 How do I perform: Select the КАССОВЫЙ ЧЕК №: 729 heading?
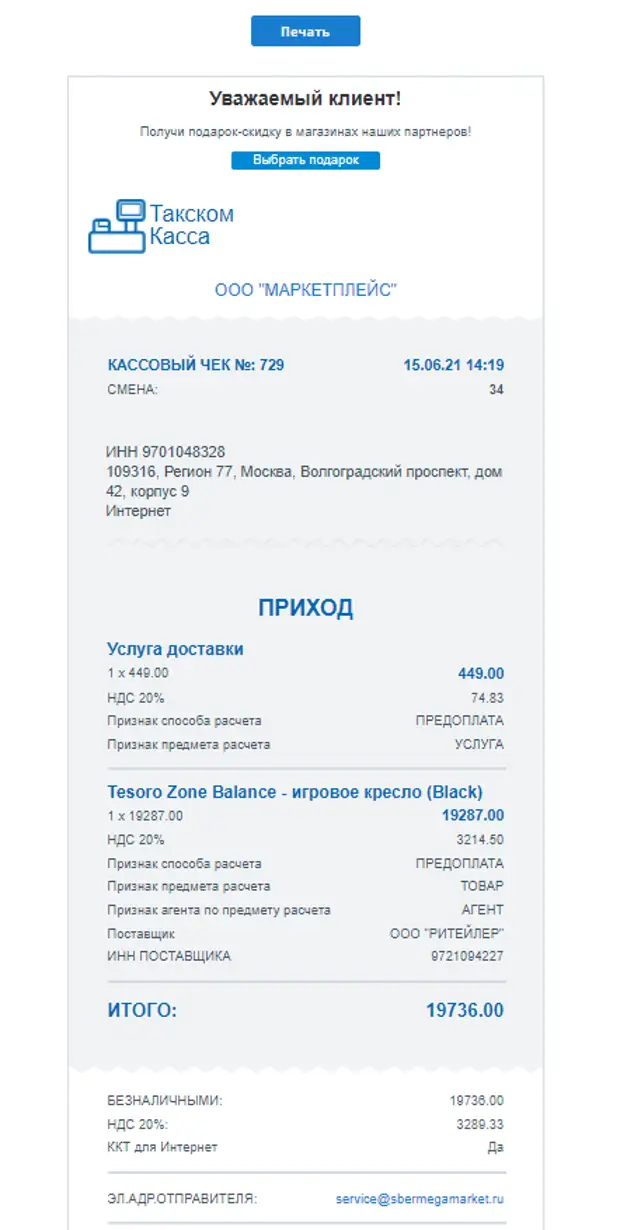[x=195, y=365]
